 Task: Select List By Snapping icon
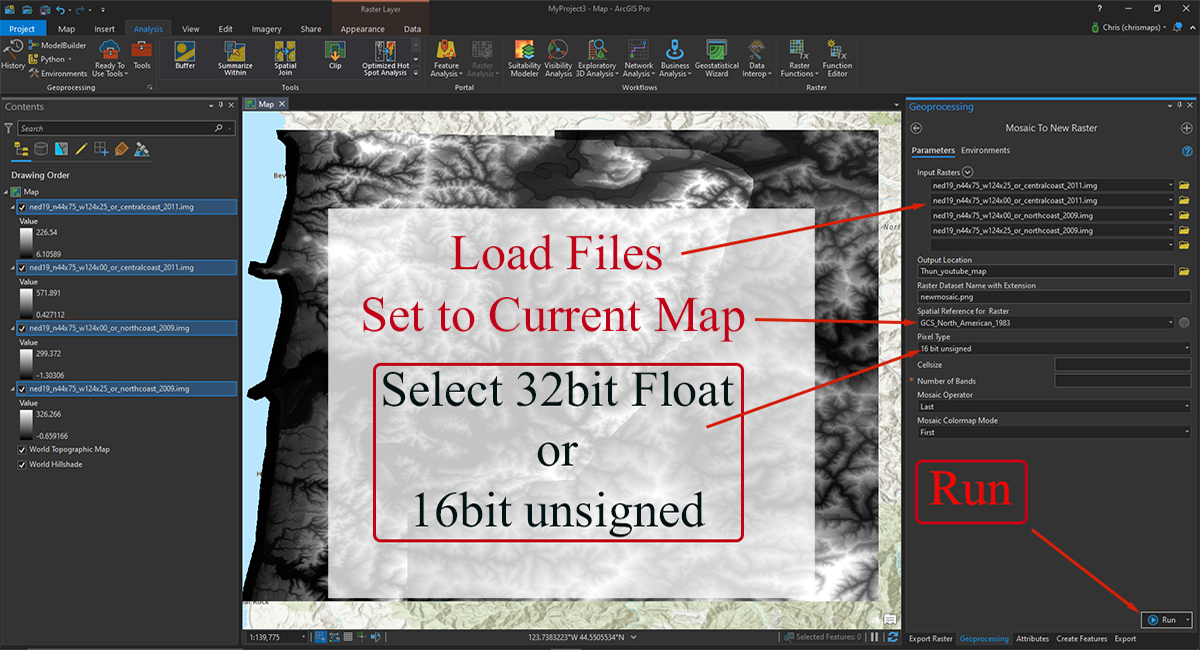(x=101, y=149)
